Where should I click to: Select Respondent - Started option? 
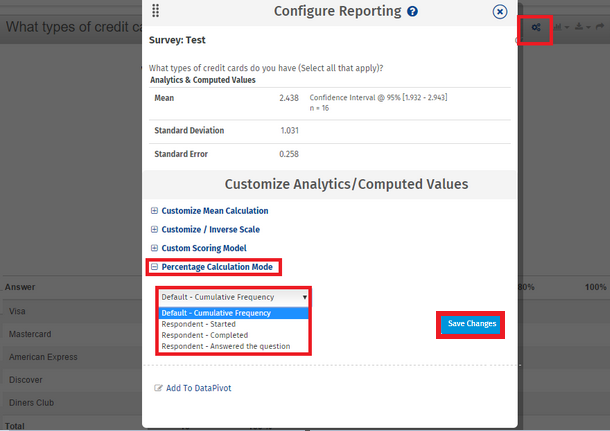(199, 324)
